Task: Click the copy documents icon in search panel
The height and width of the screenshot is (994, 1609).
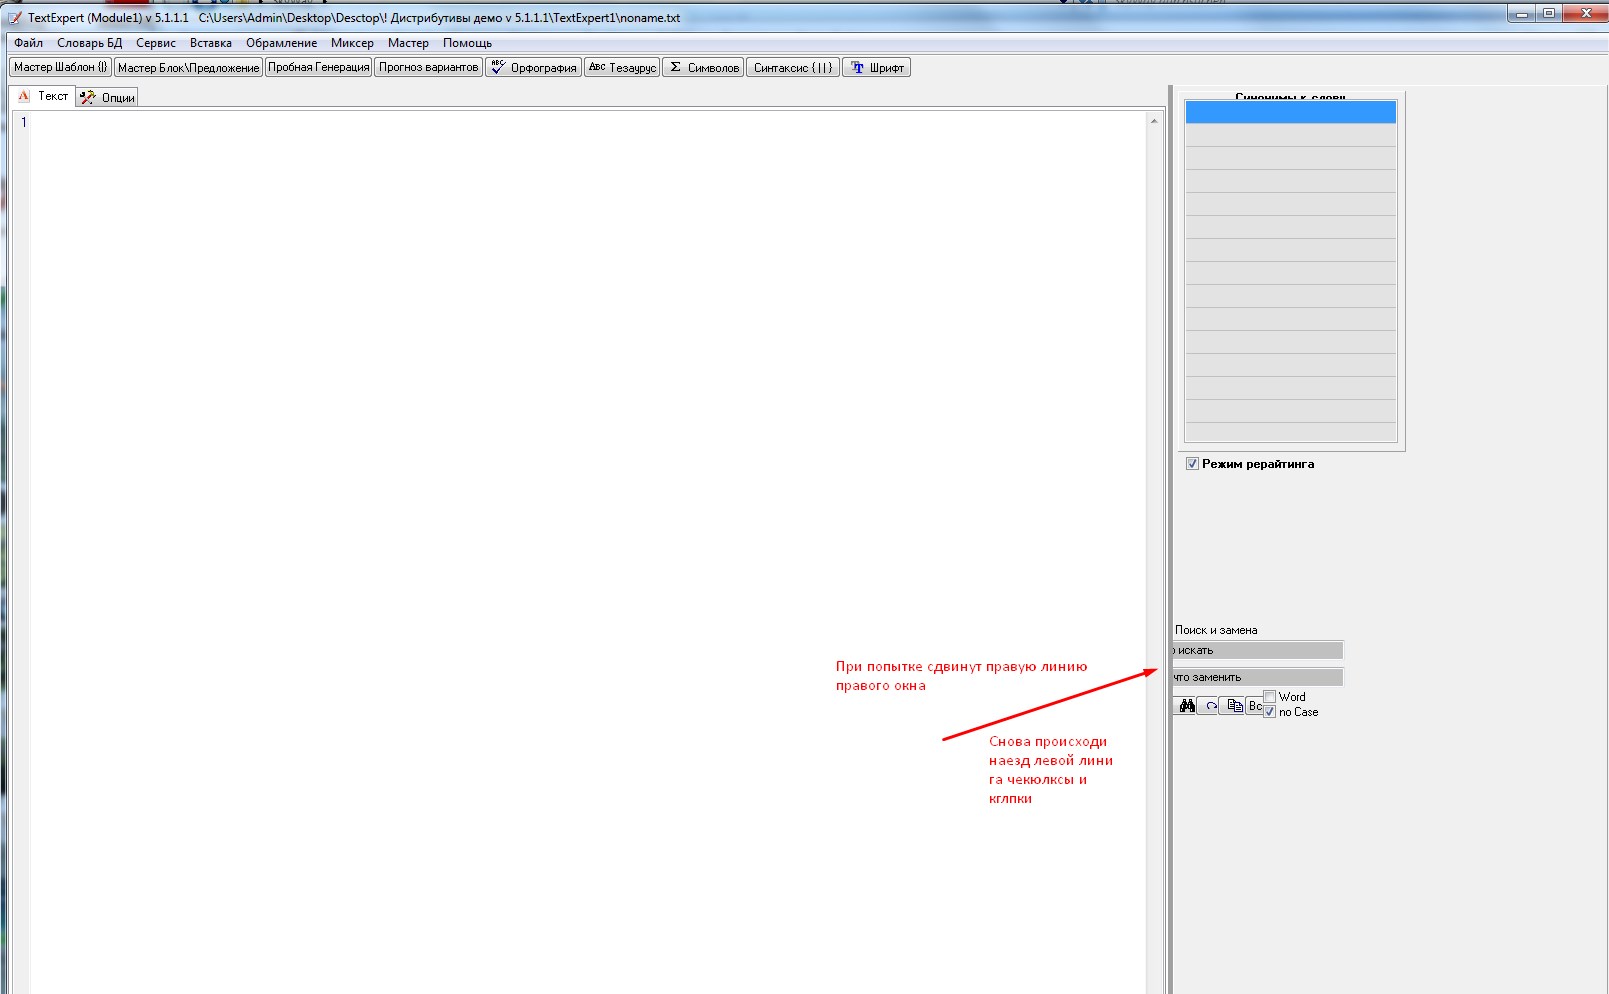Action: tap(1234, 705)
